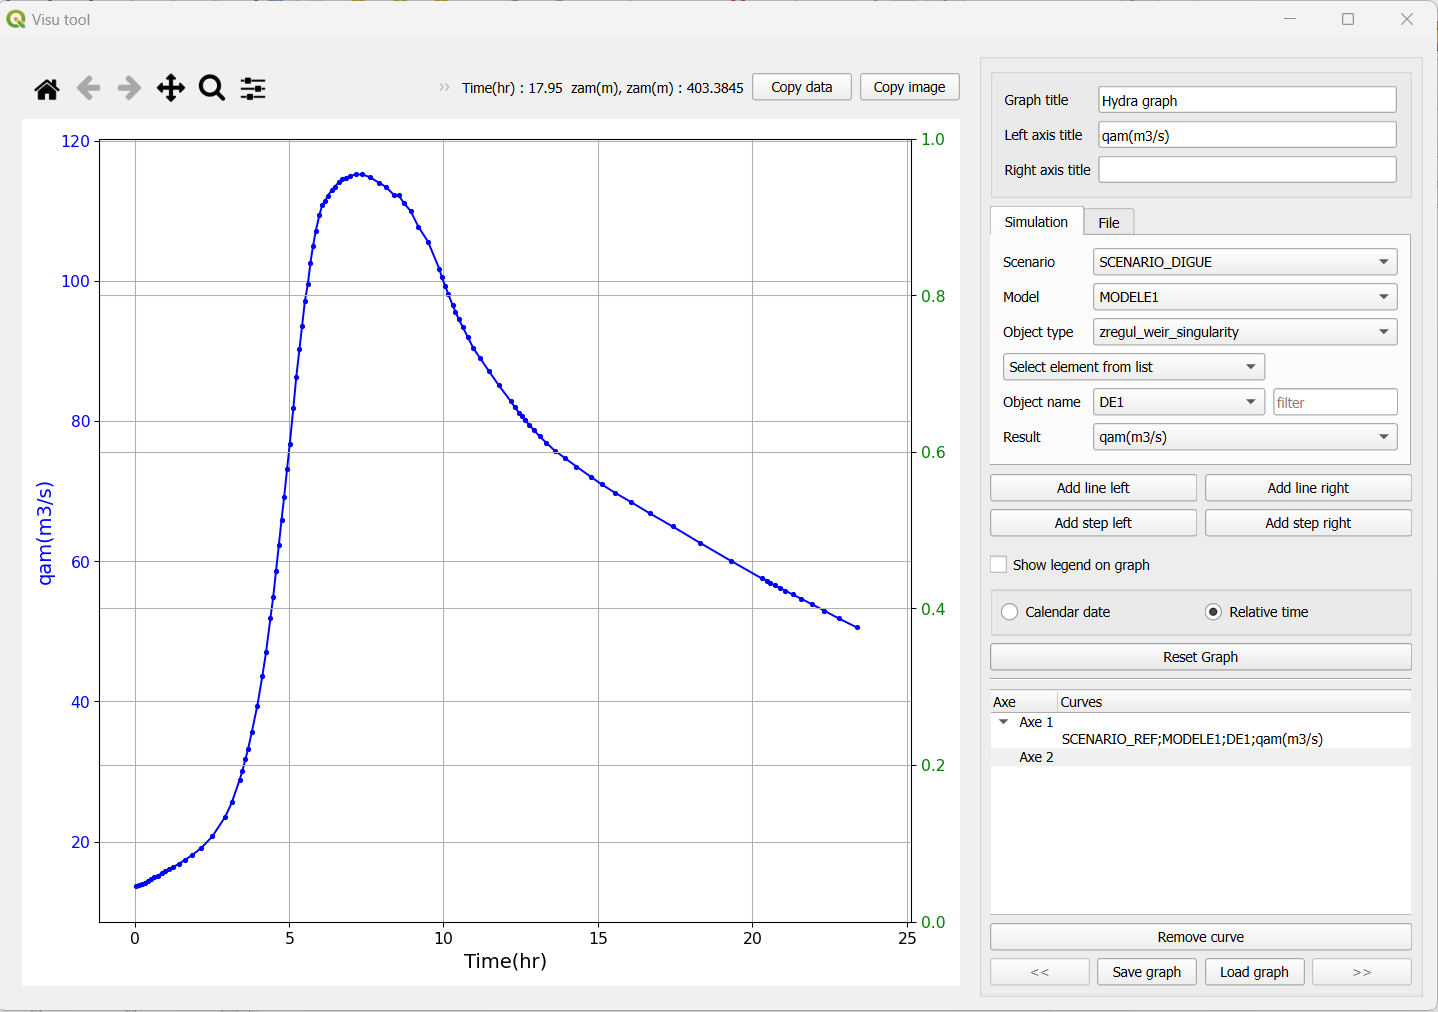Switch to the File tab
The image size is (1438, 1012).
coord(1109,223)
